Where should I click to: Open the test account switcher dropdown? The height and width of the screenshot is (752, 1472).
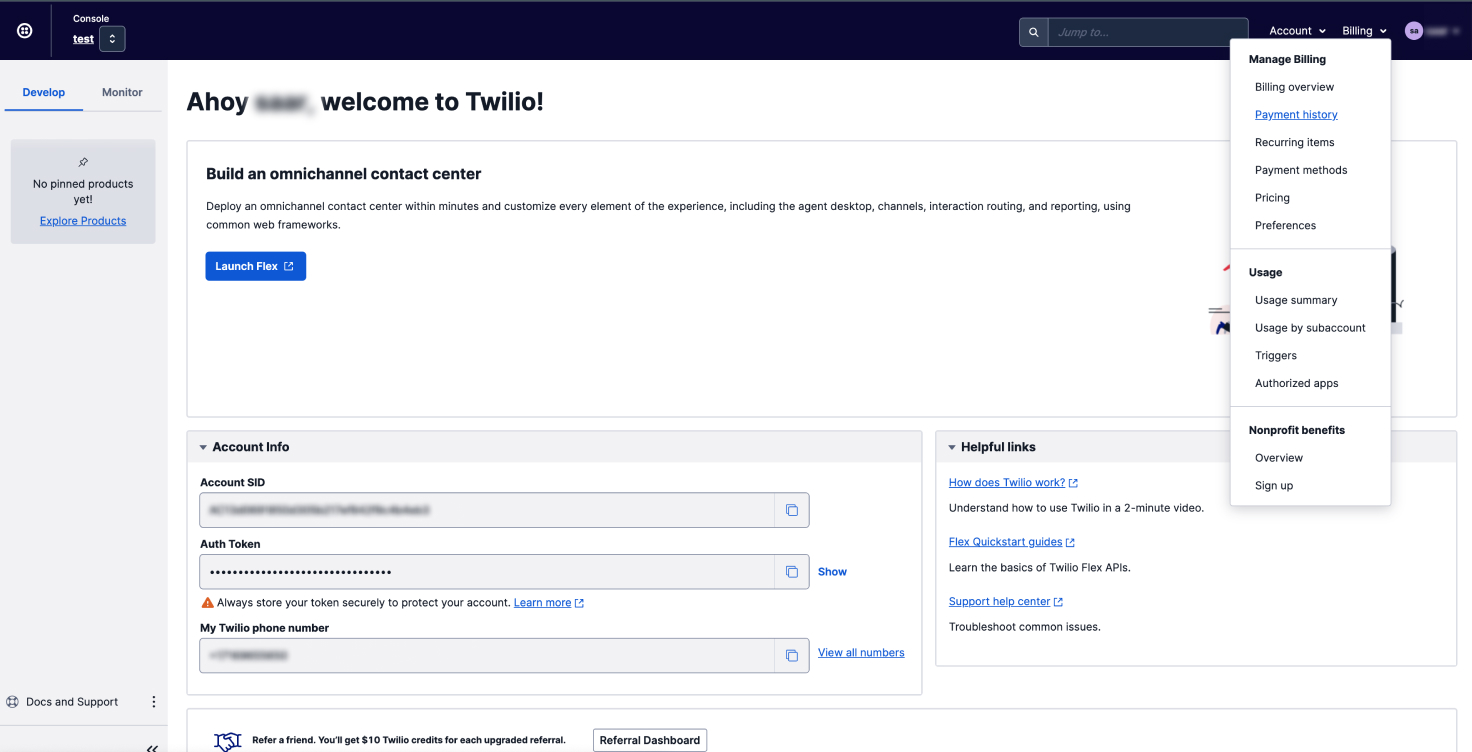click(112, 39)
